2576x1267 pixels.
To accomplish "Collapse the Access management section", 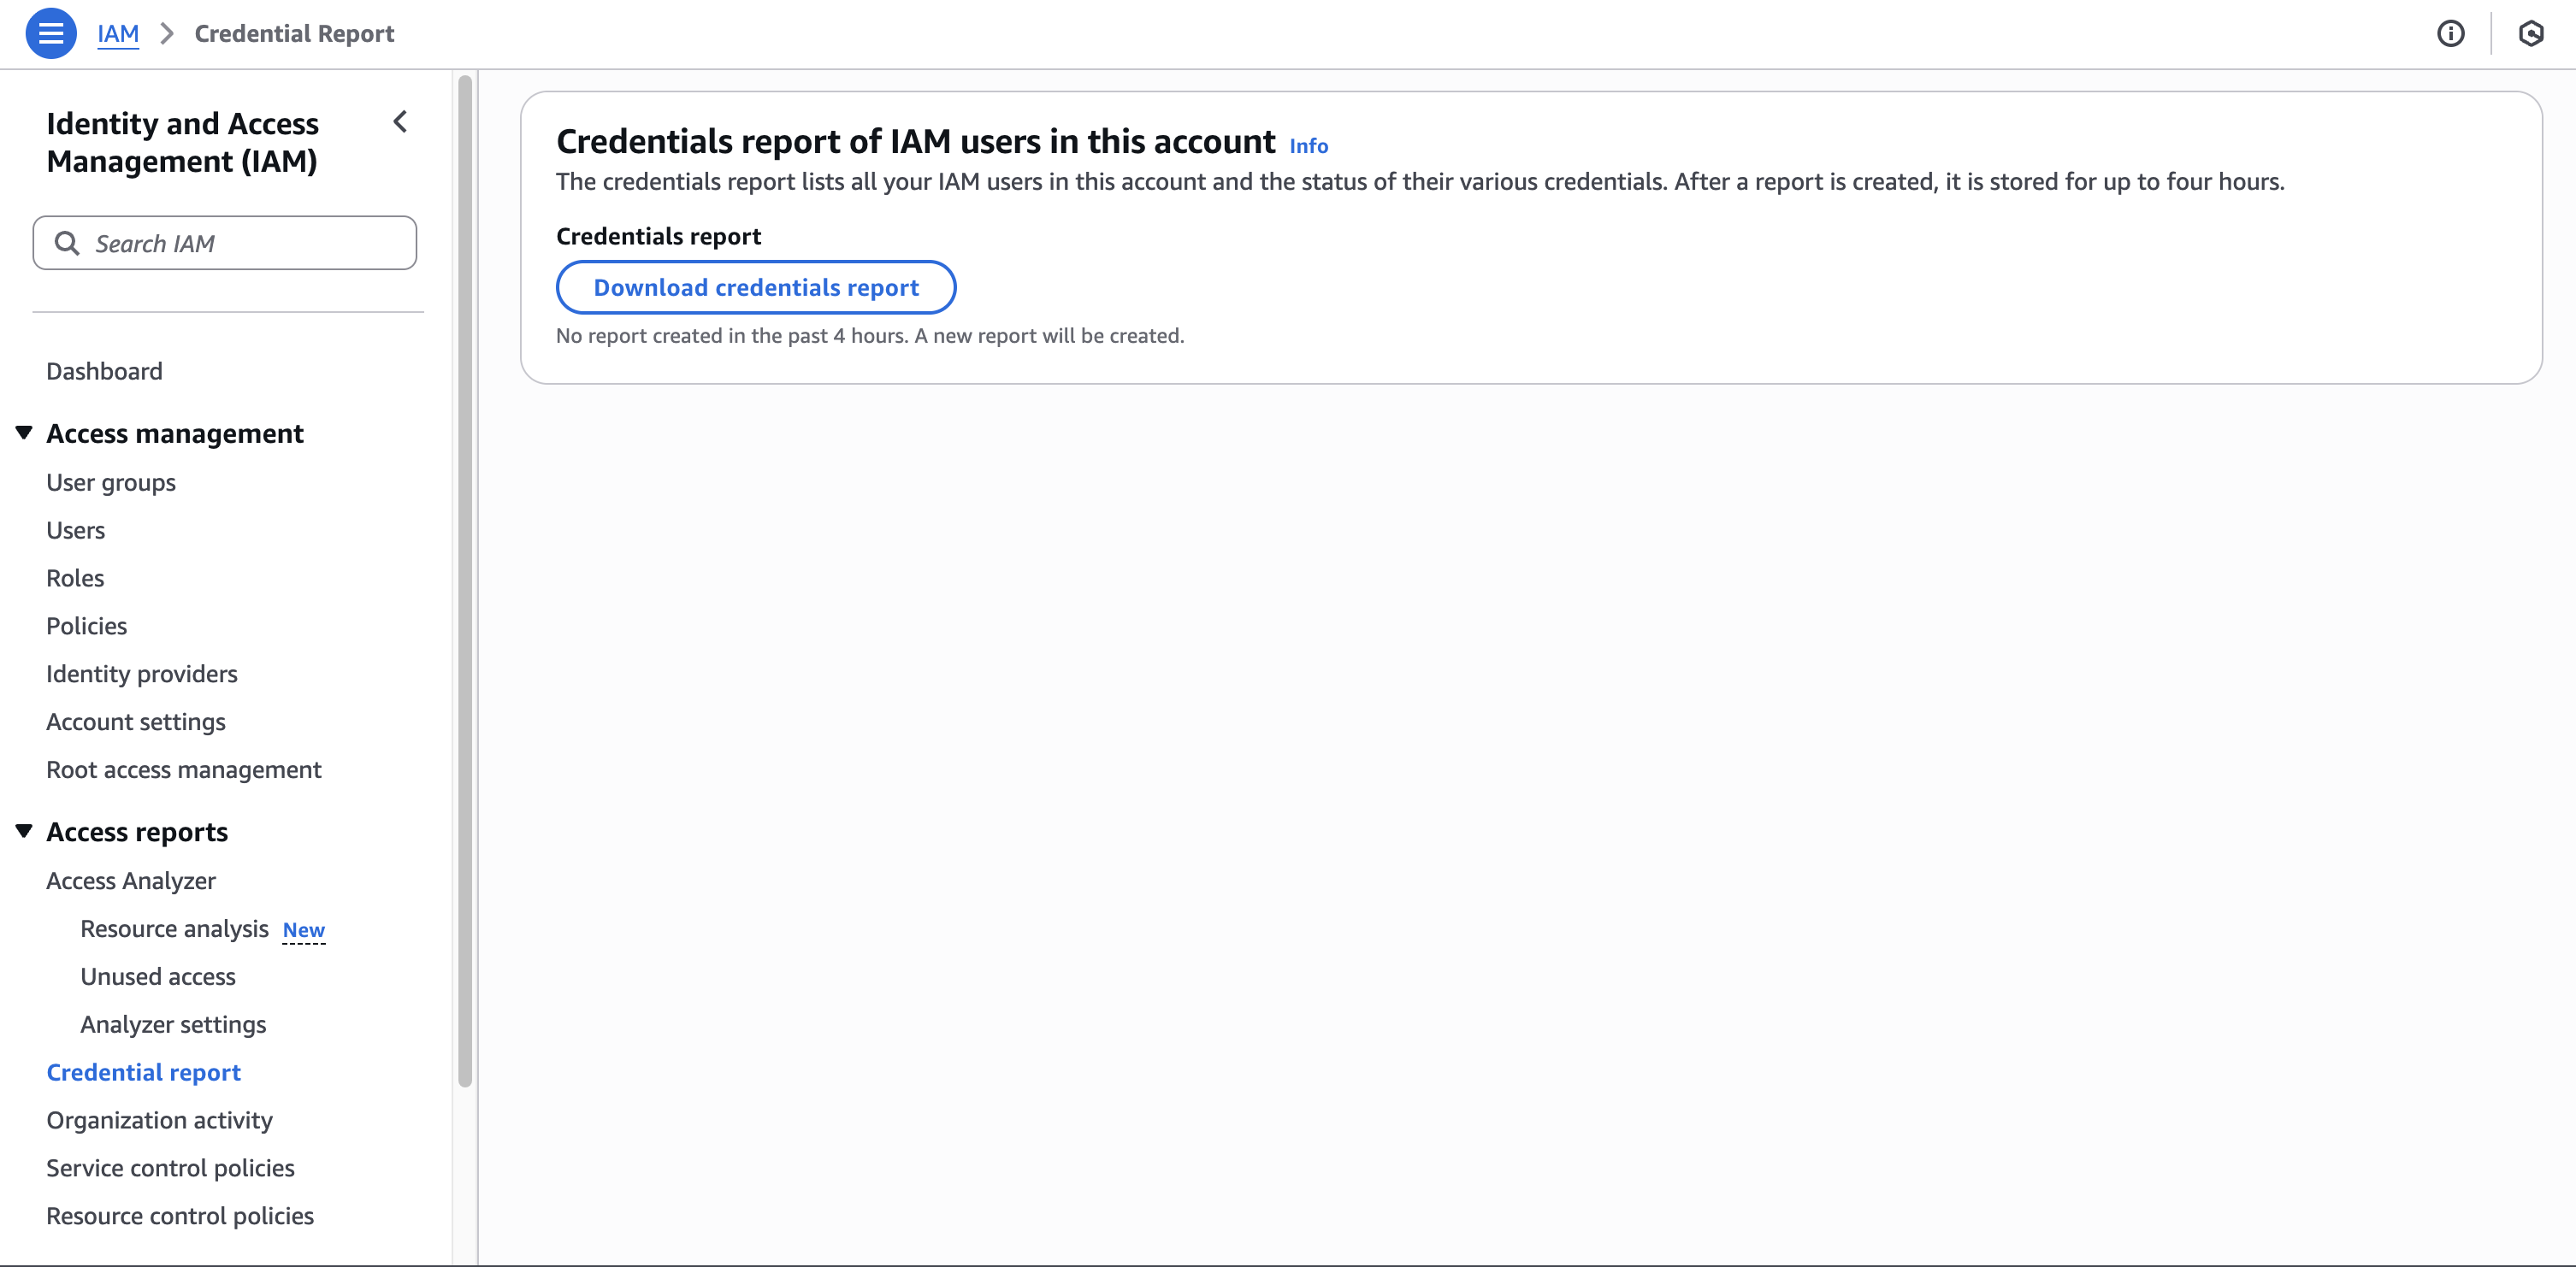I will (x=24, y=433).
